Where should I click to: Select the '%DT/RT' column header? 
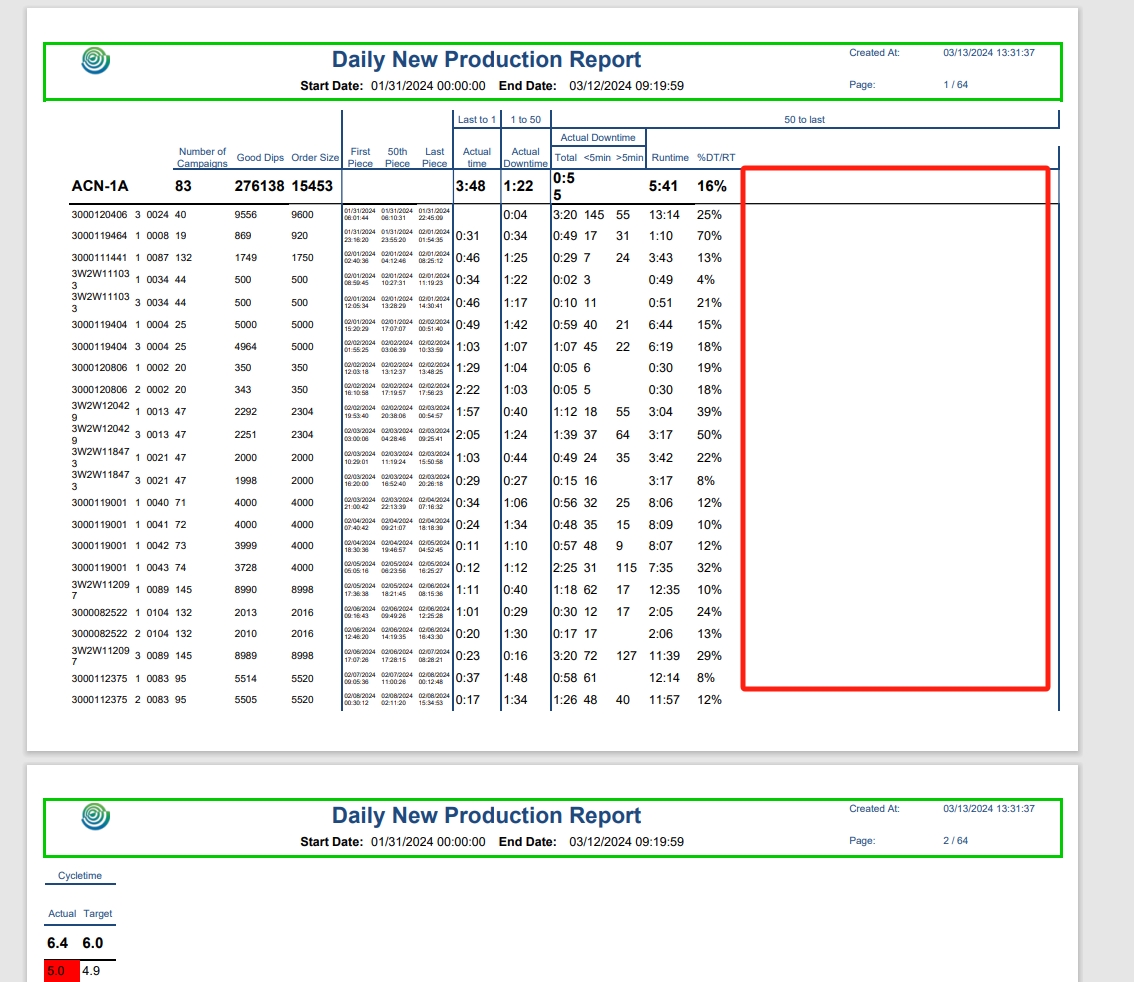click(716, 158)
